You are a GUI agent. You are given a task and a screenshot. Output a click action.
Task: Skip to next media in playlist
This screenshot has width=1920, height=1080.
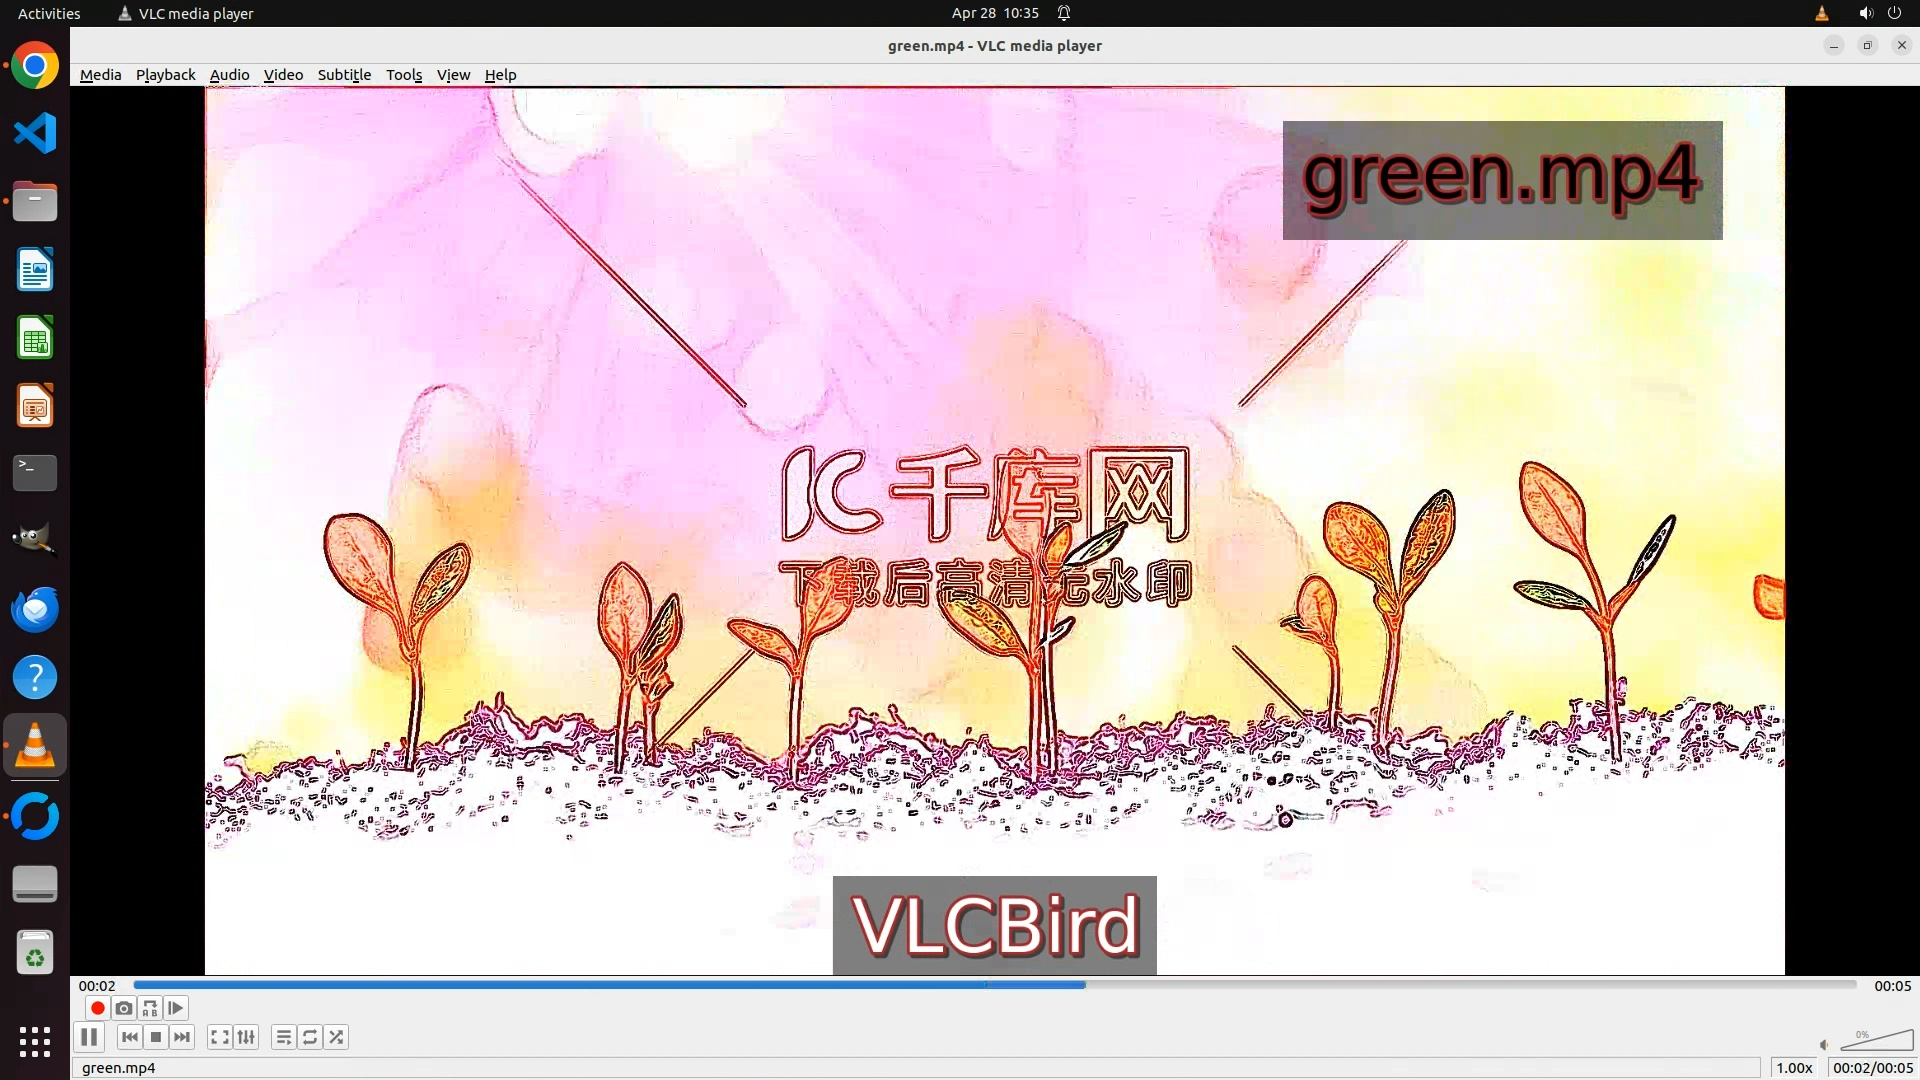182,1037
